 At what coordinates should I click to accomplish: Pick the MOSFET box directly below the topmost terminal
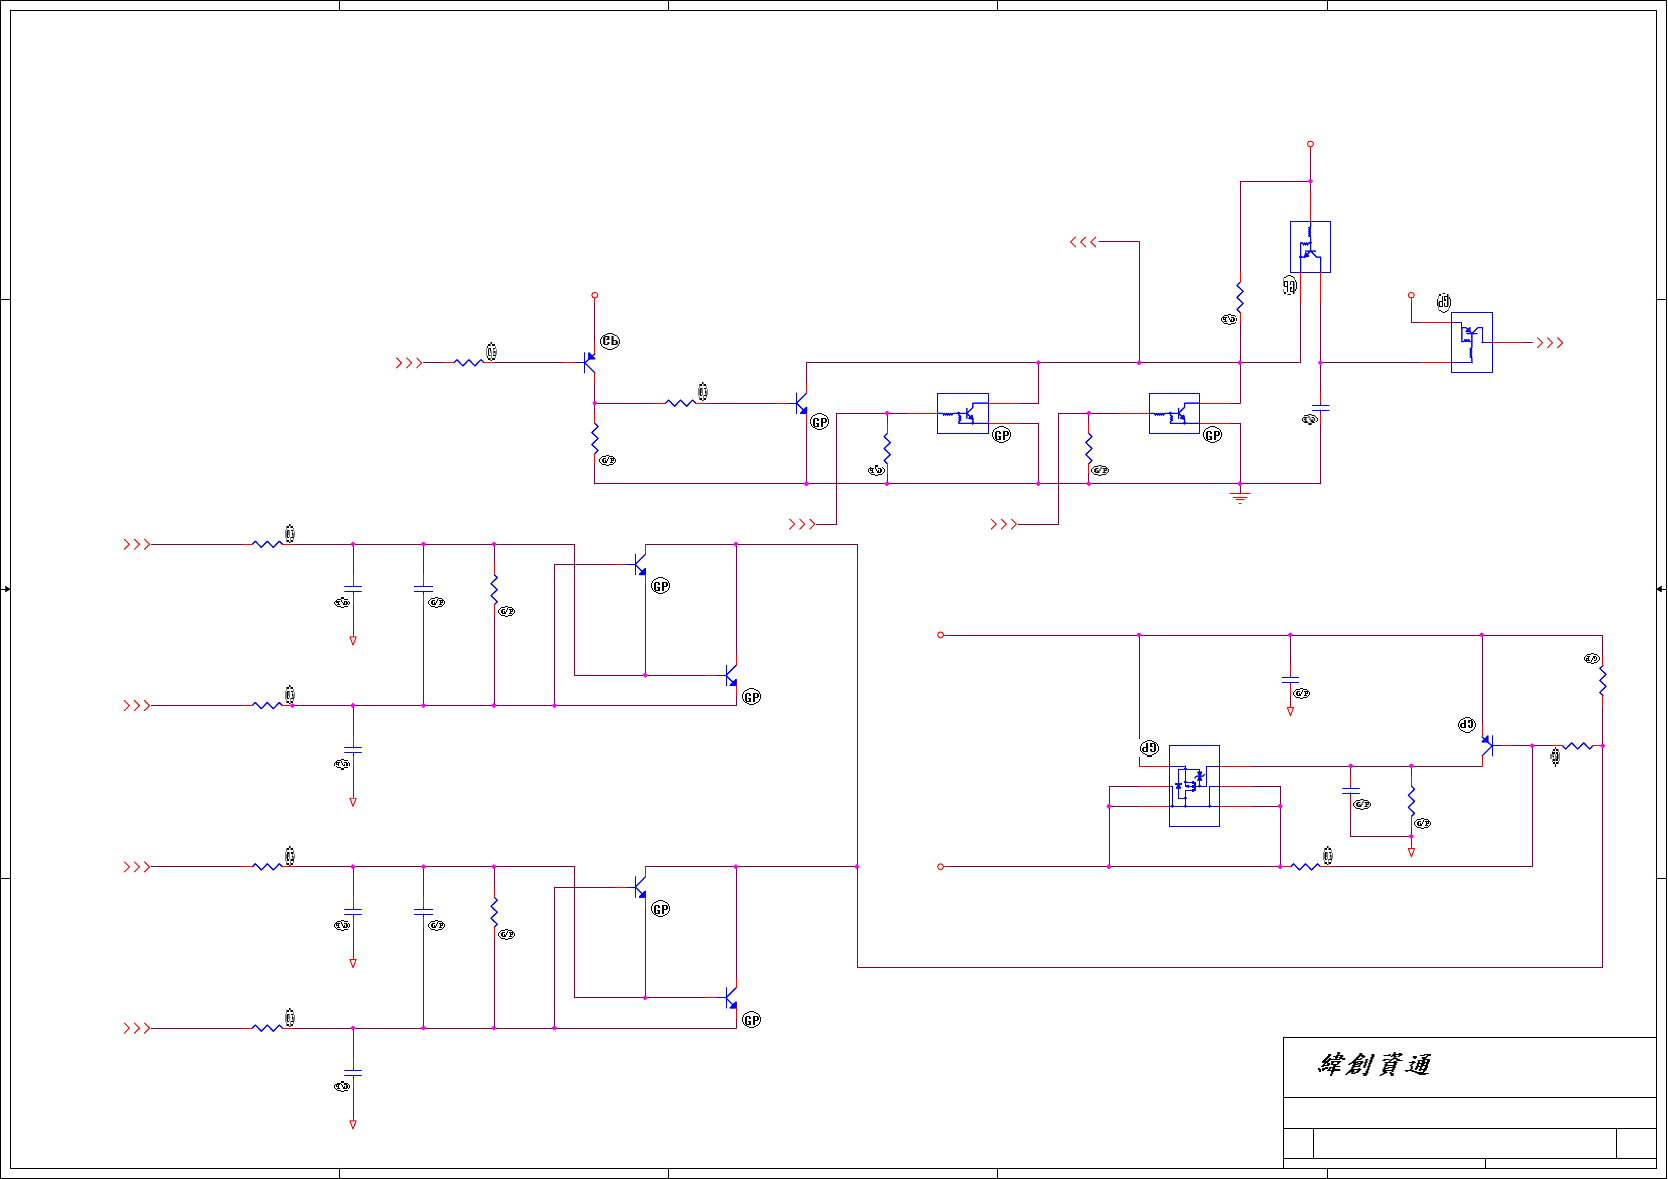click(x=1310, y=247)
